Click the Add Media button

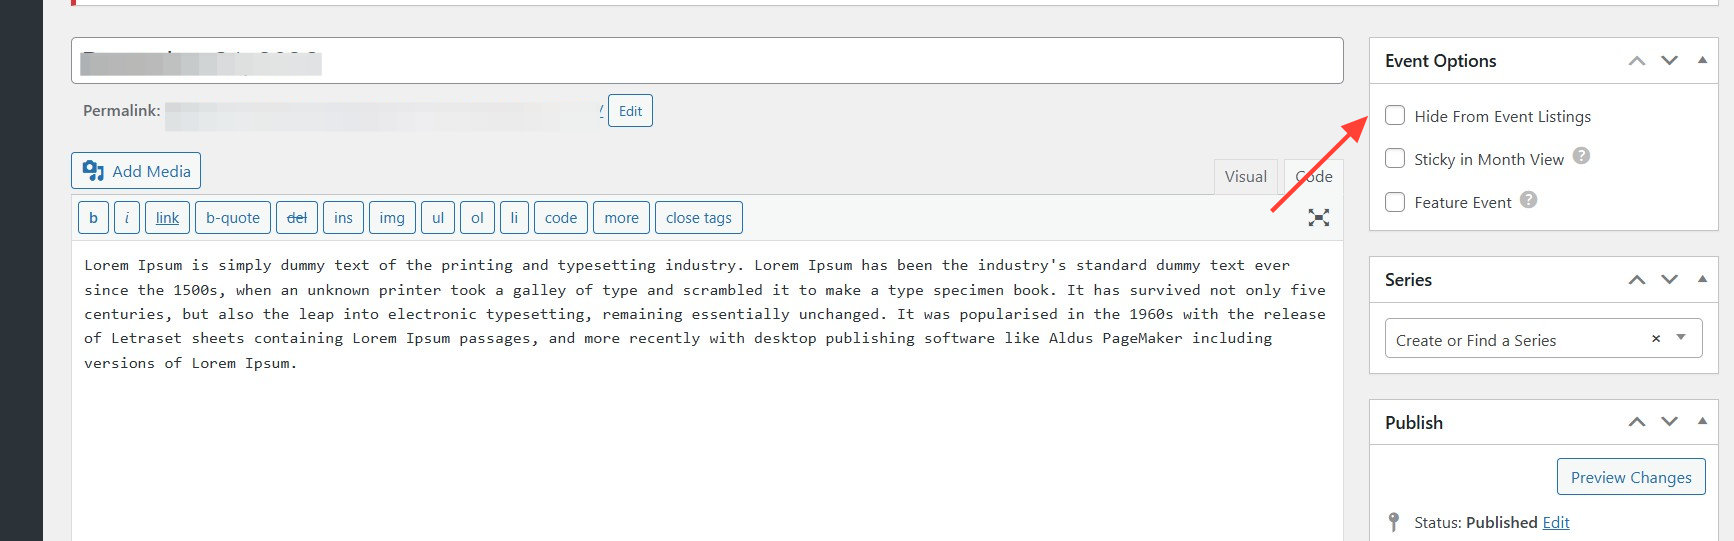(136, 171)
